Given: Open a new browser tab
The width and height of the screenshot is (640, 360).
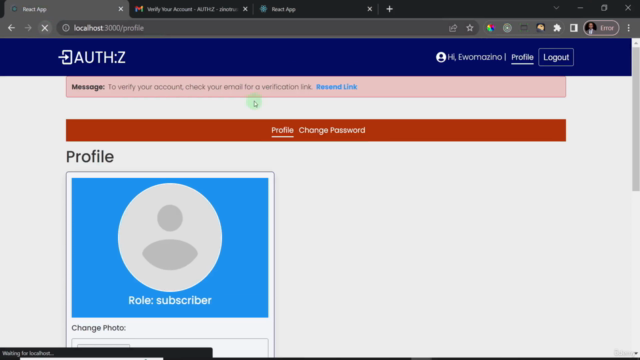Looking at the screenshot, I should point(389,9).
